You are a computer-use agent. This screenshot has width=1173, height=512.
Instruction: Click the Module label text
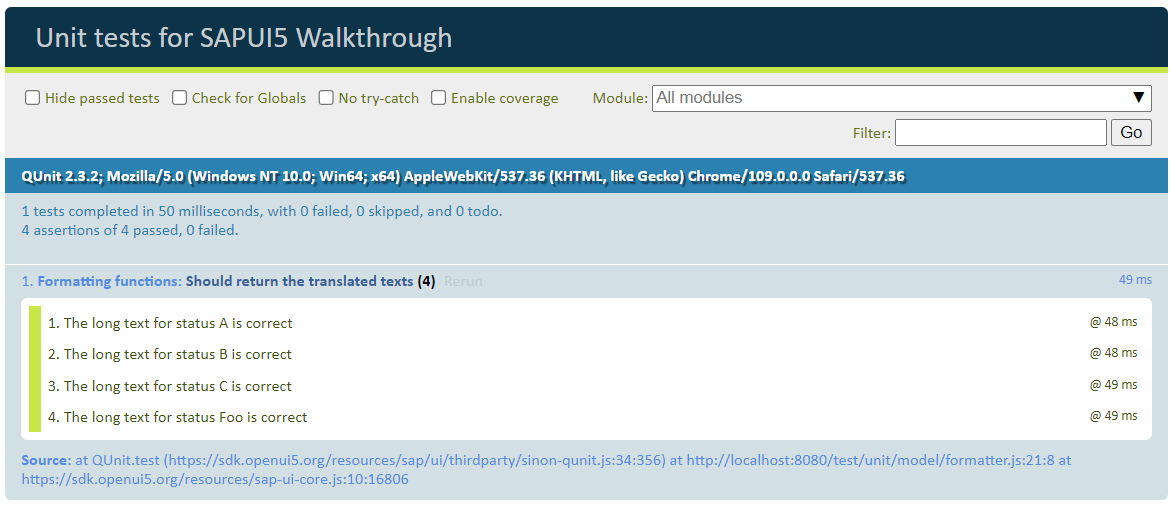point(620,98)
